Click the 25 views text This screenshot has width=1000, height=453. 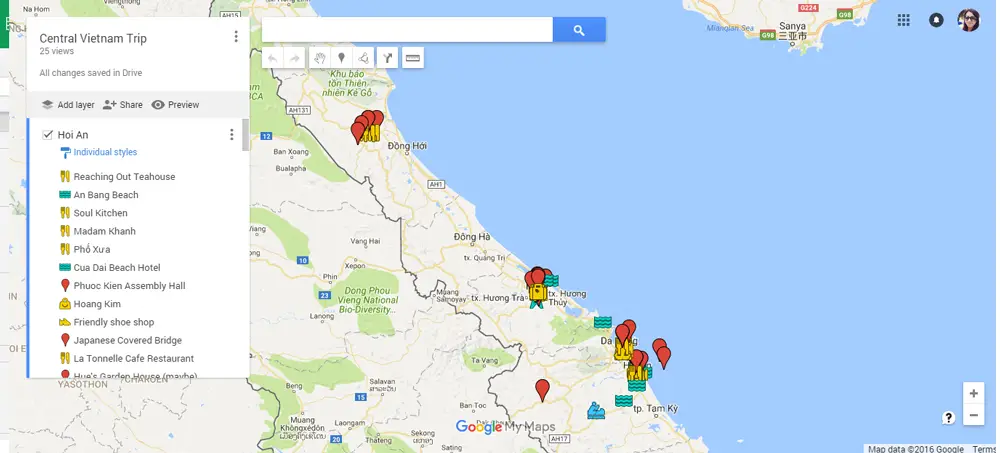[x=56, y=52]
